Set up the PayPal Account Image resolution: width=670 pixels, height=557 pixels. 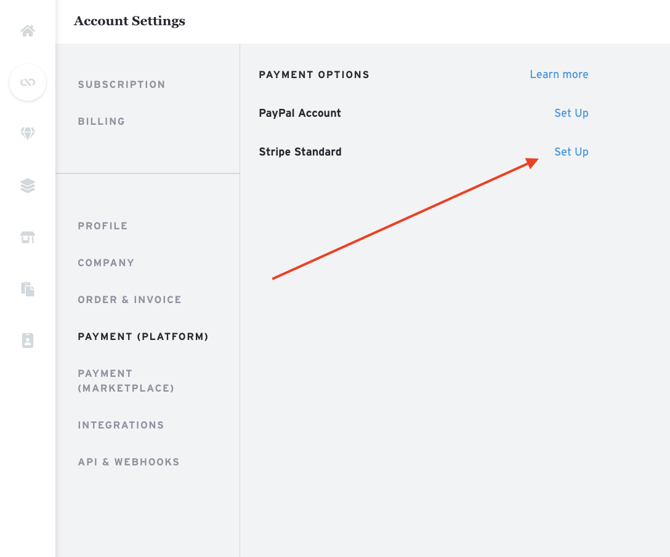[571, 113]
